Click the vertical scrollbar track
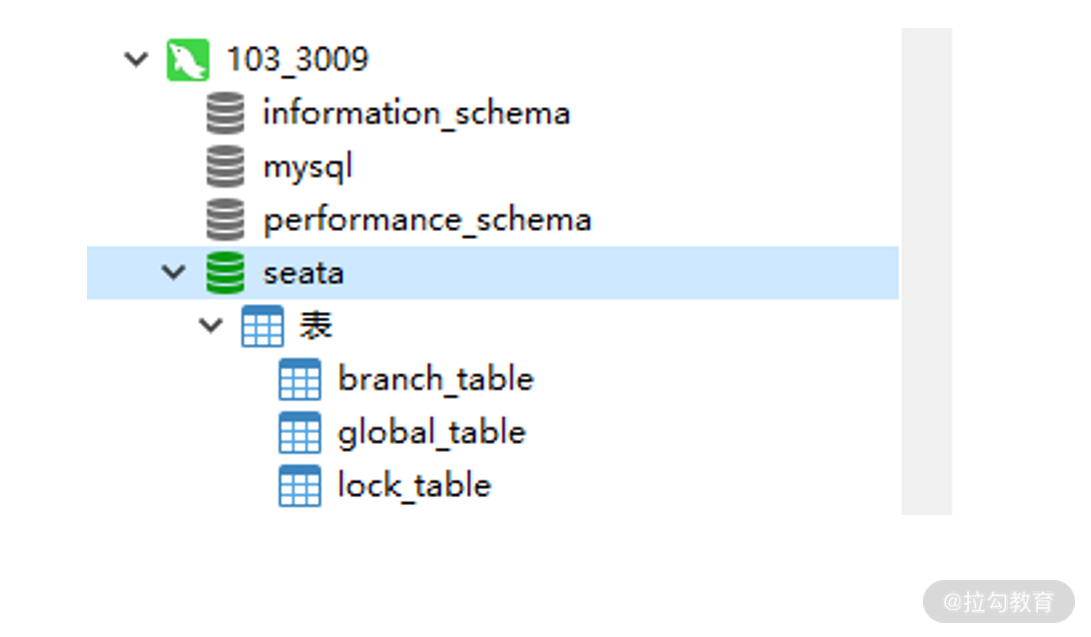Screen dimensions: 1091x637 pos(926,271)
